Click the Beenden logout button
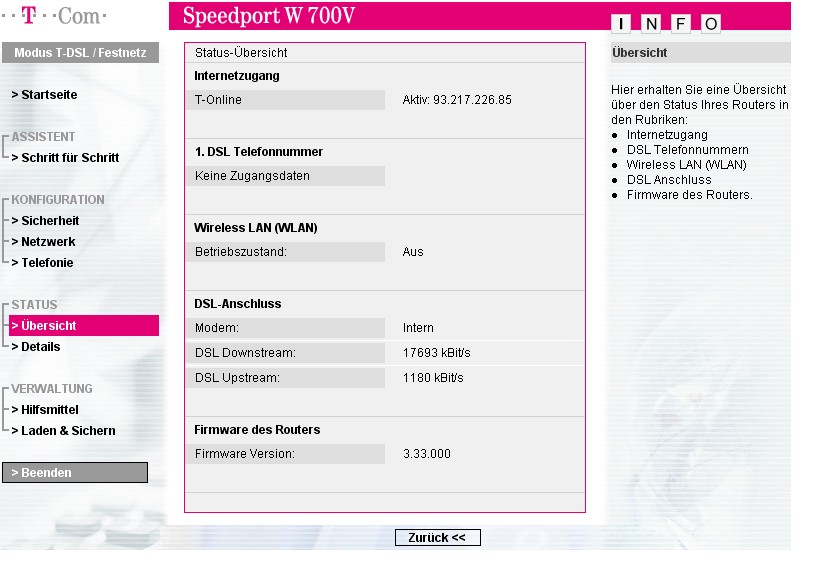The width and height of the screenshot is (817, 573). click(x=75, y=472)
